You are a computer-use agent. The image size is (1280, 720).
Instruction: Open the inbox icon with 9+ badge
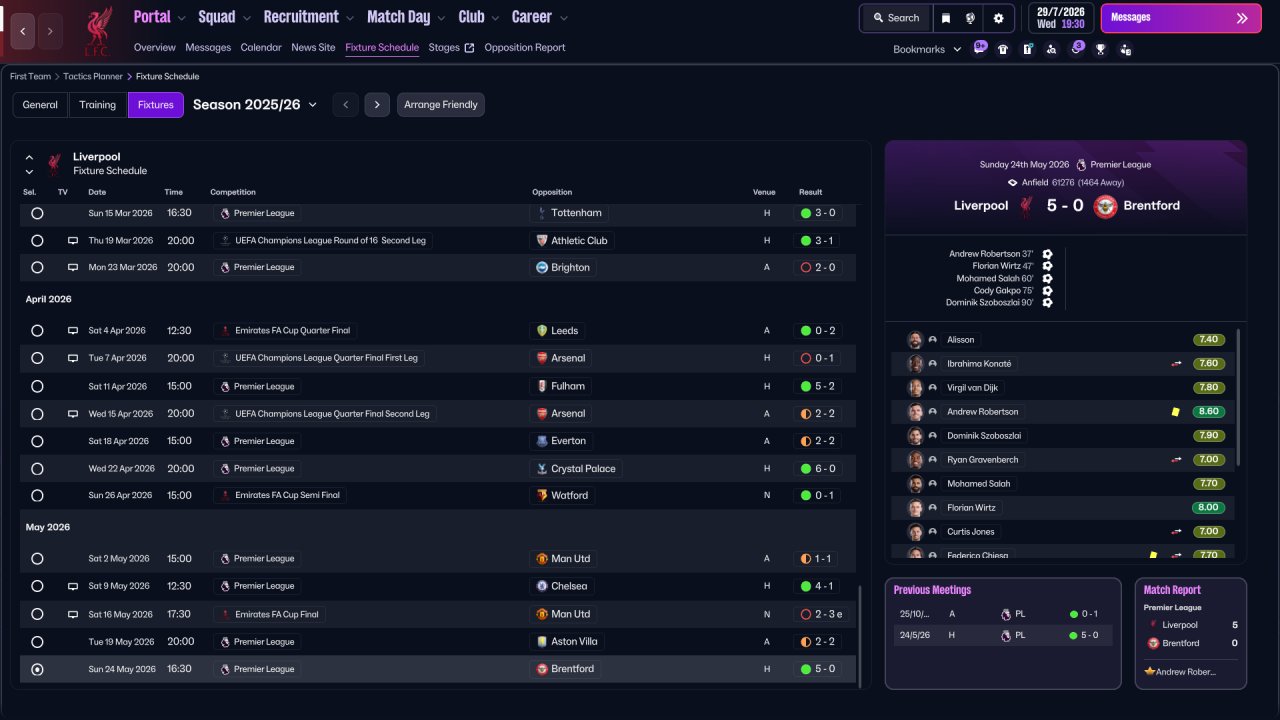[x=980, y=48]
